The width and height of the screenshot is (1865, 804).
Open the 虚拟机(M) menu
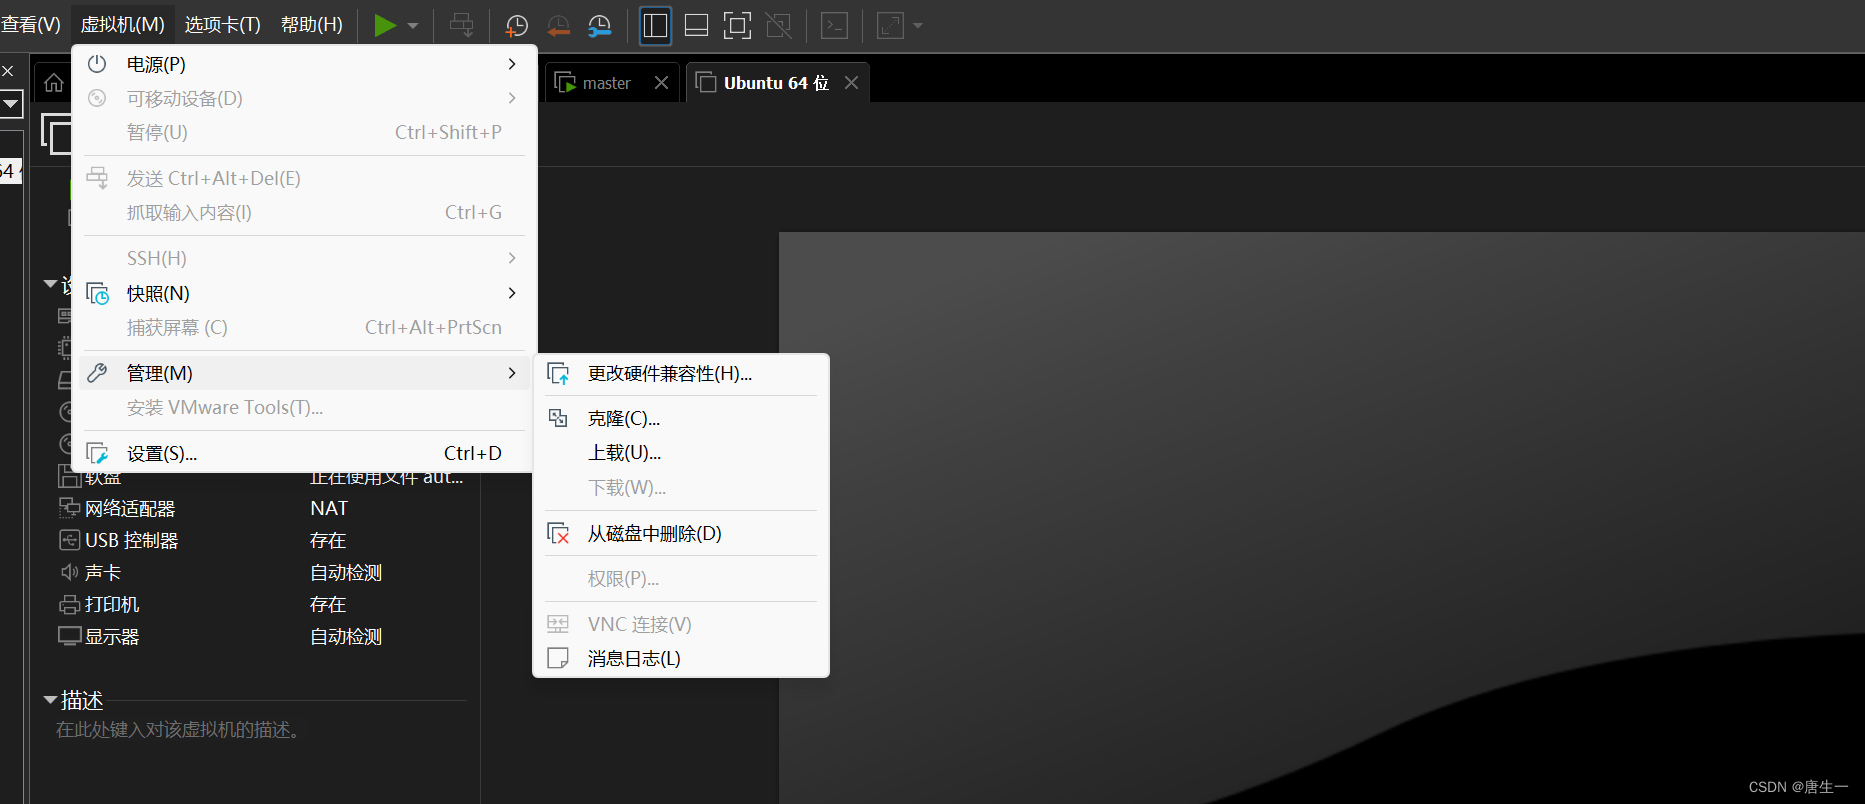(122, 24)
